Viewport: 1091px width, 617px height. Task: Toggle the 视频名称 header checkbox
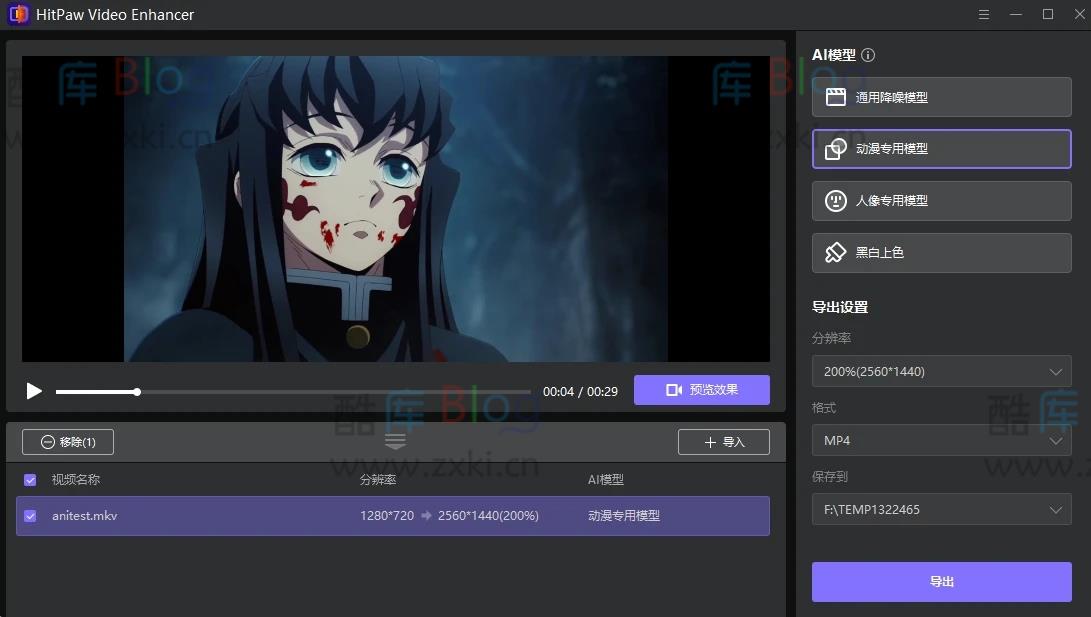29,479
